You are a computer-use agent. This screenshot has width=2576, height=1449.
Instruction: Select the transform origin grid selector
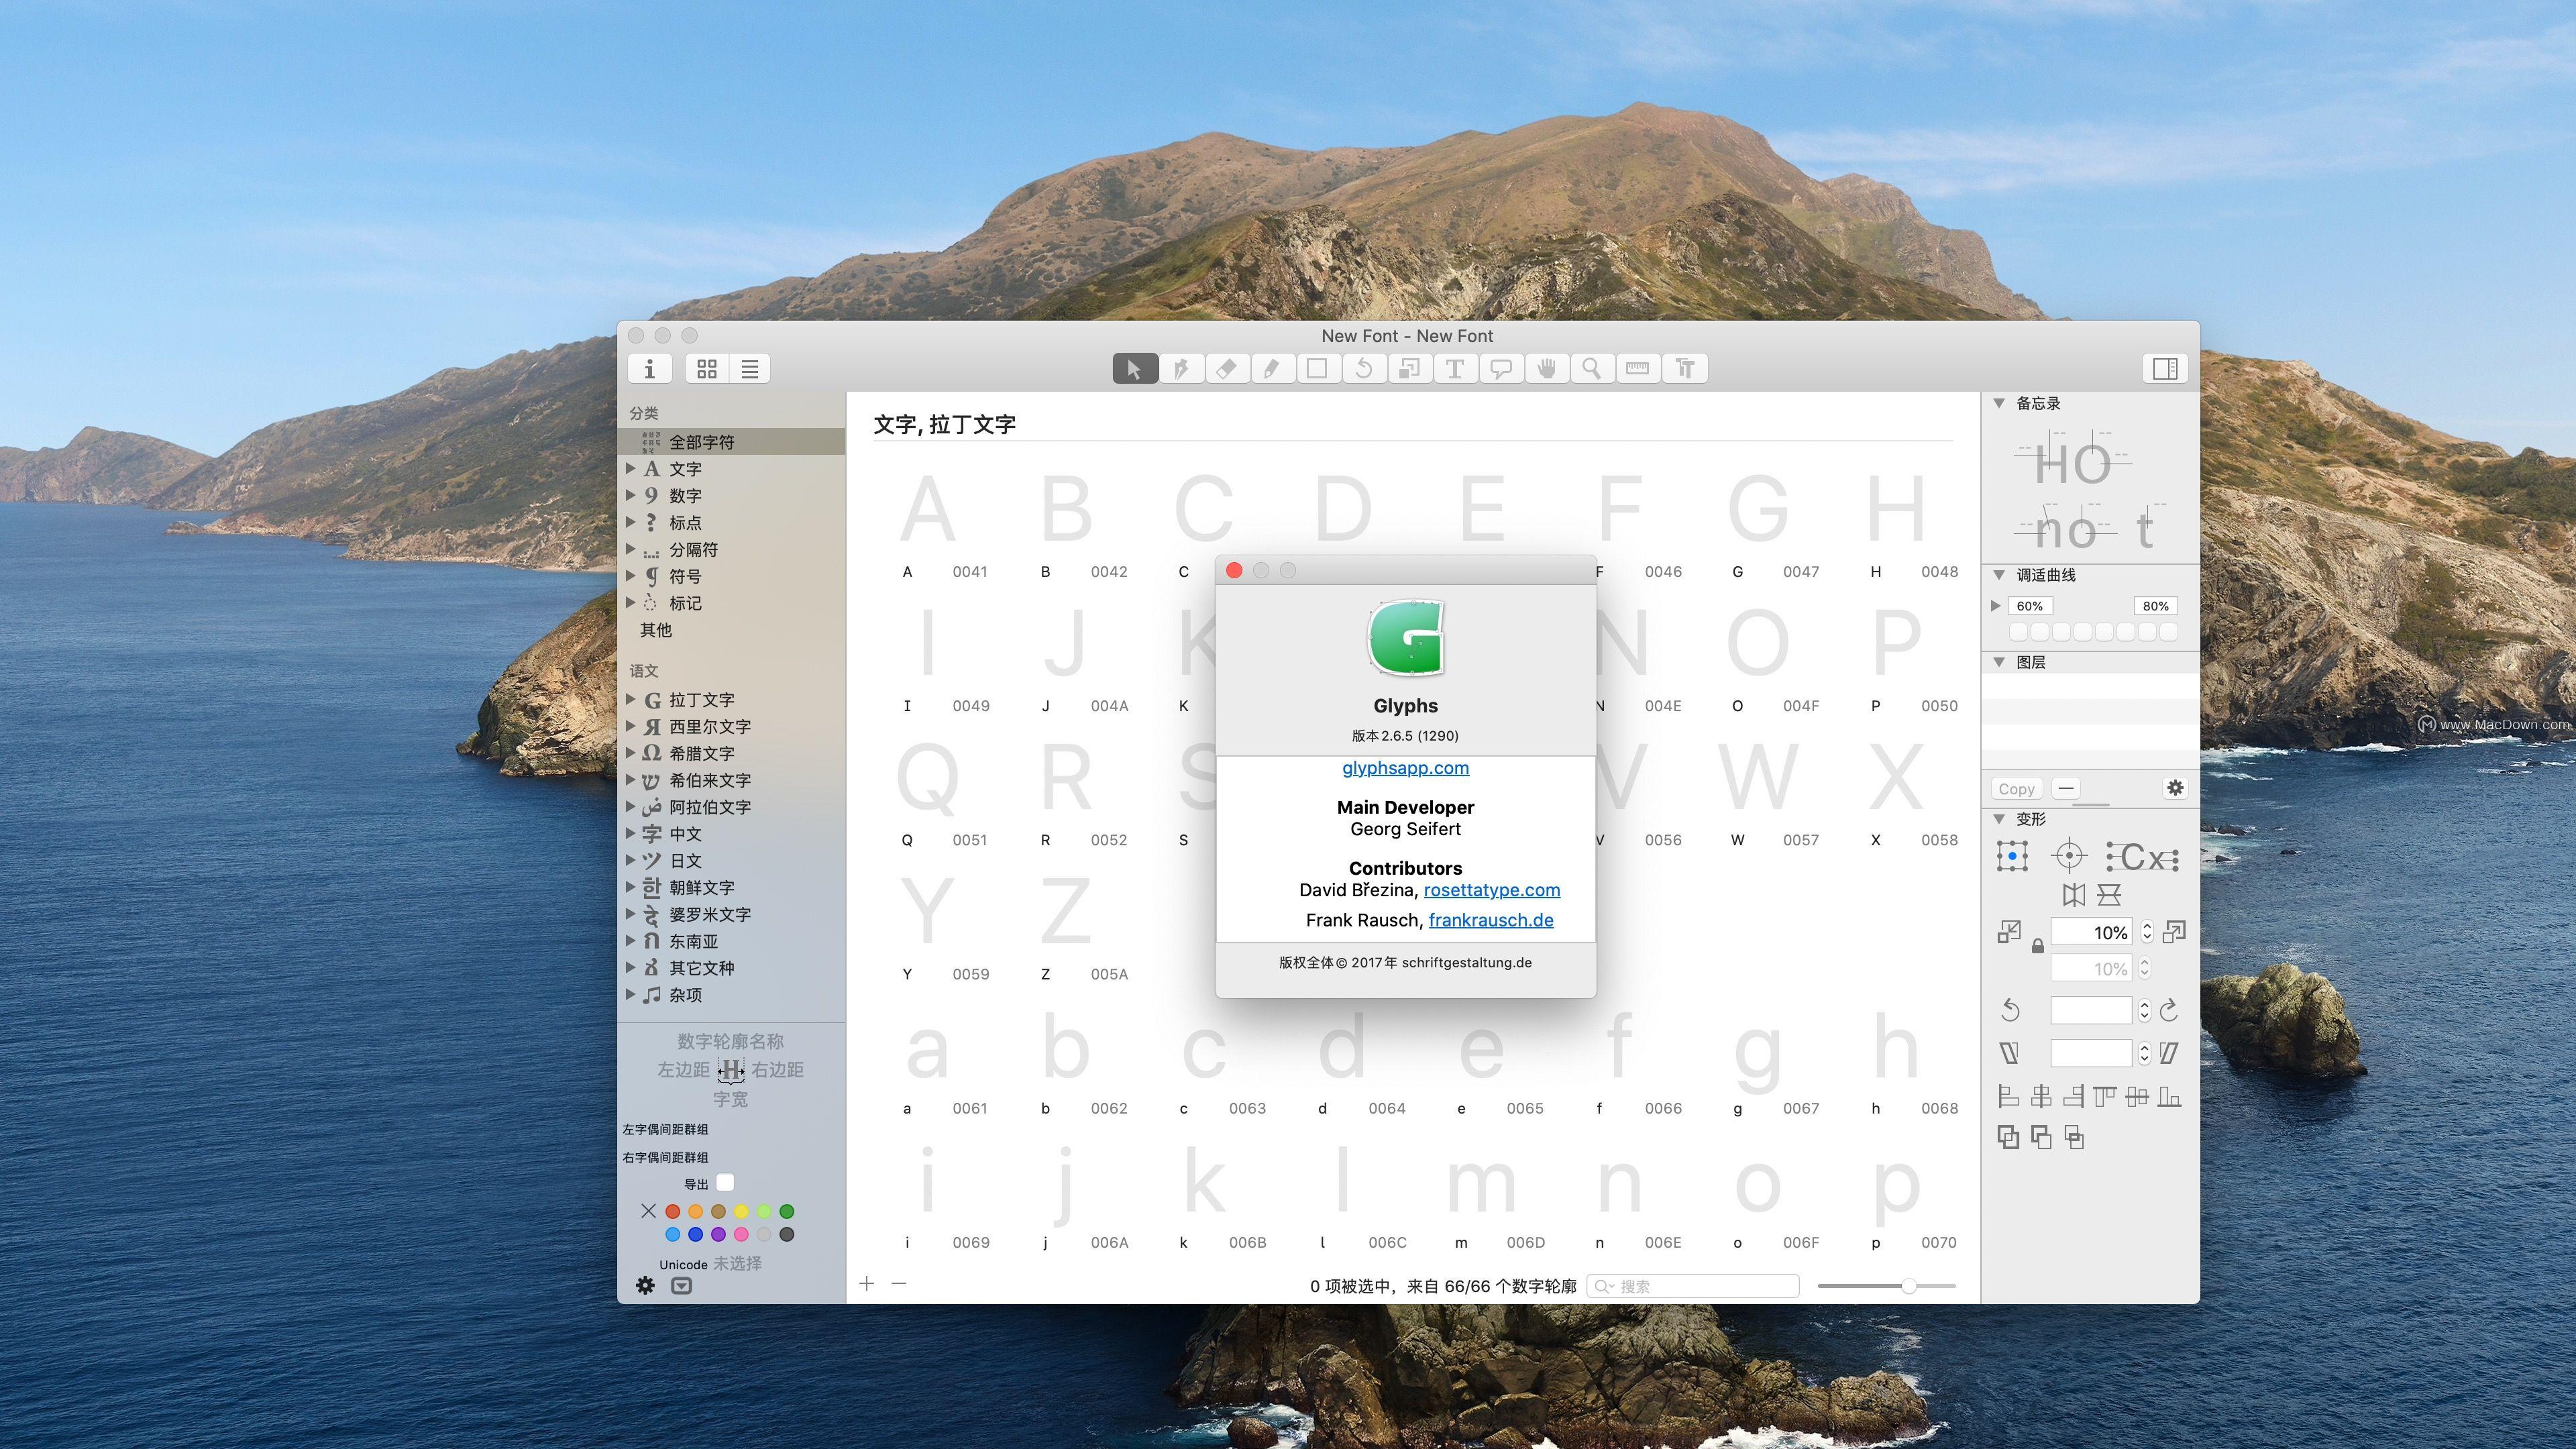(x=2012, y=857)
